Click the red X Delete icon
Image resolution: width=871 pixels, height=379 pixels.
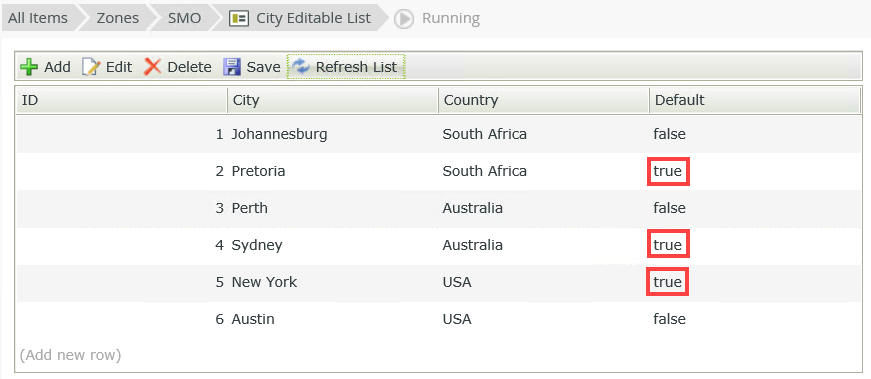pyautogui.click(x=152, y=67)
